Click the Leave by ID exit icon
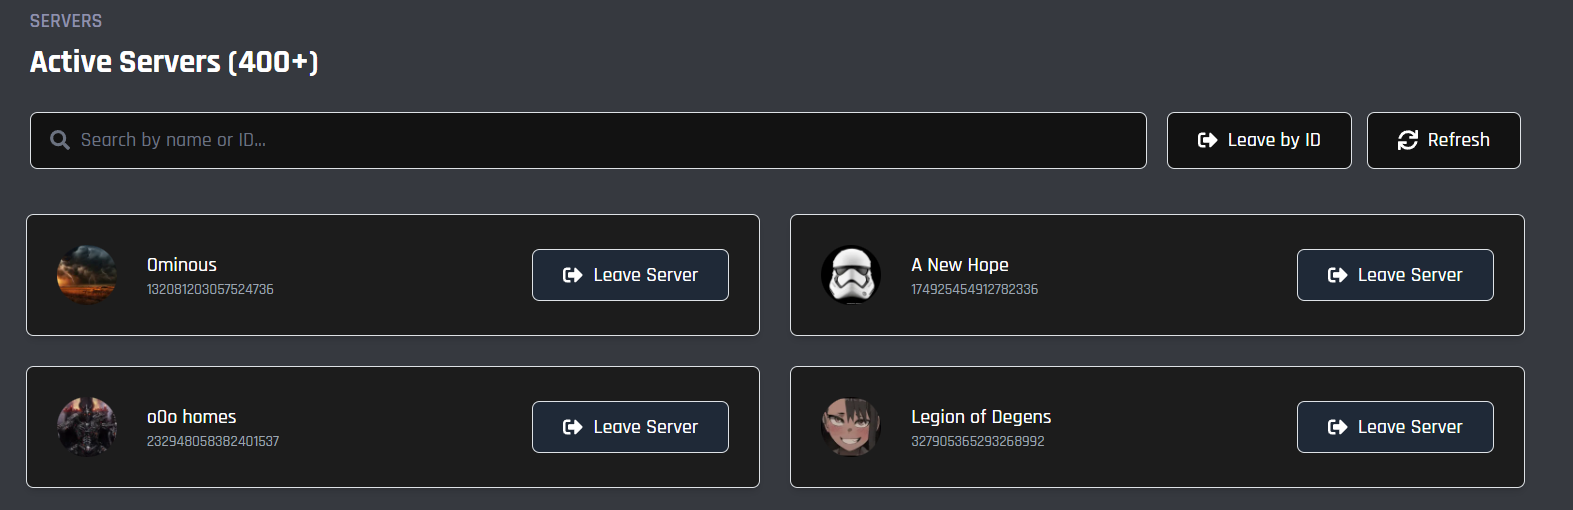The image size is (1573, 510). [1207, 140]
